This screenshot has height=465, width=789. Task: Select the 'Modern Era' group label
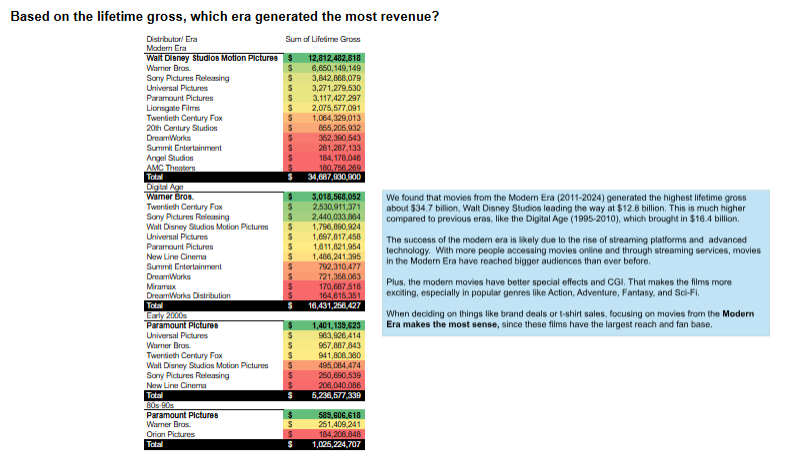pyautogui.click(x=166, y=48)
